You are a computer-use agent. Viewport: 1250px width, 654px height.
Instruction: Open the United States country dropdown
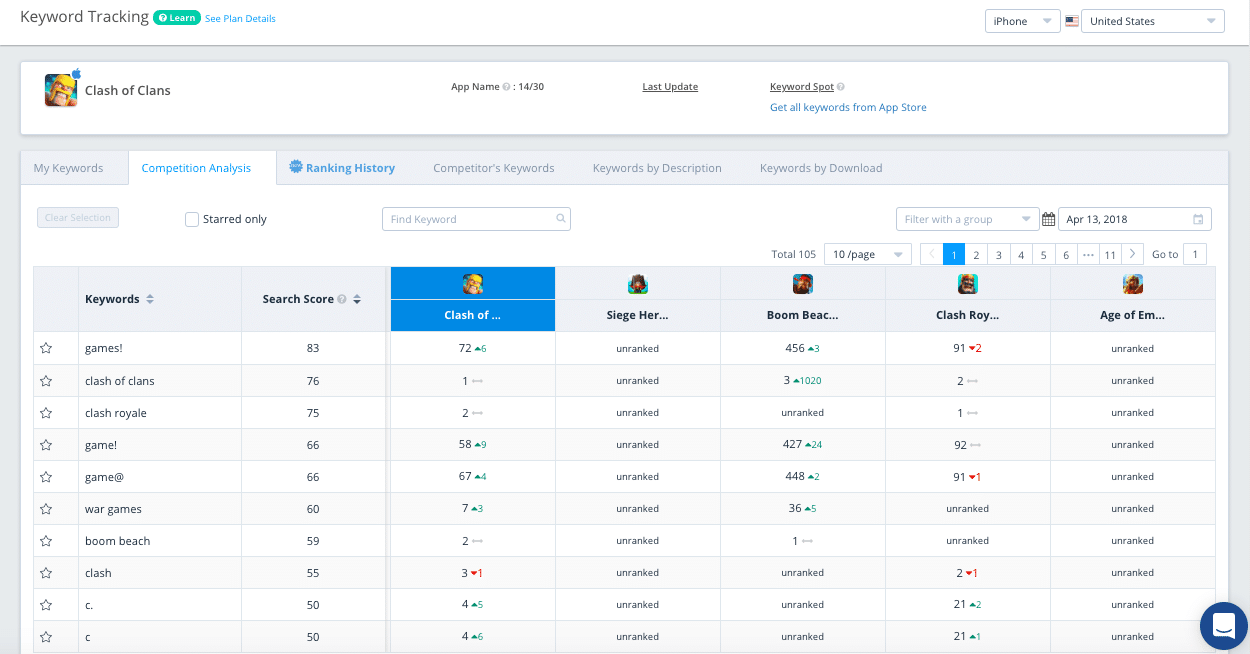1153,21
